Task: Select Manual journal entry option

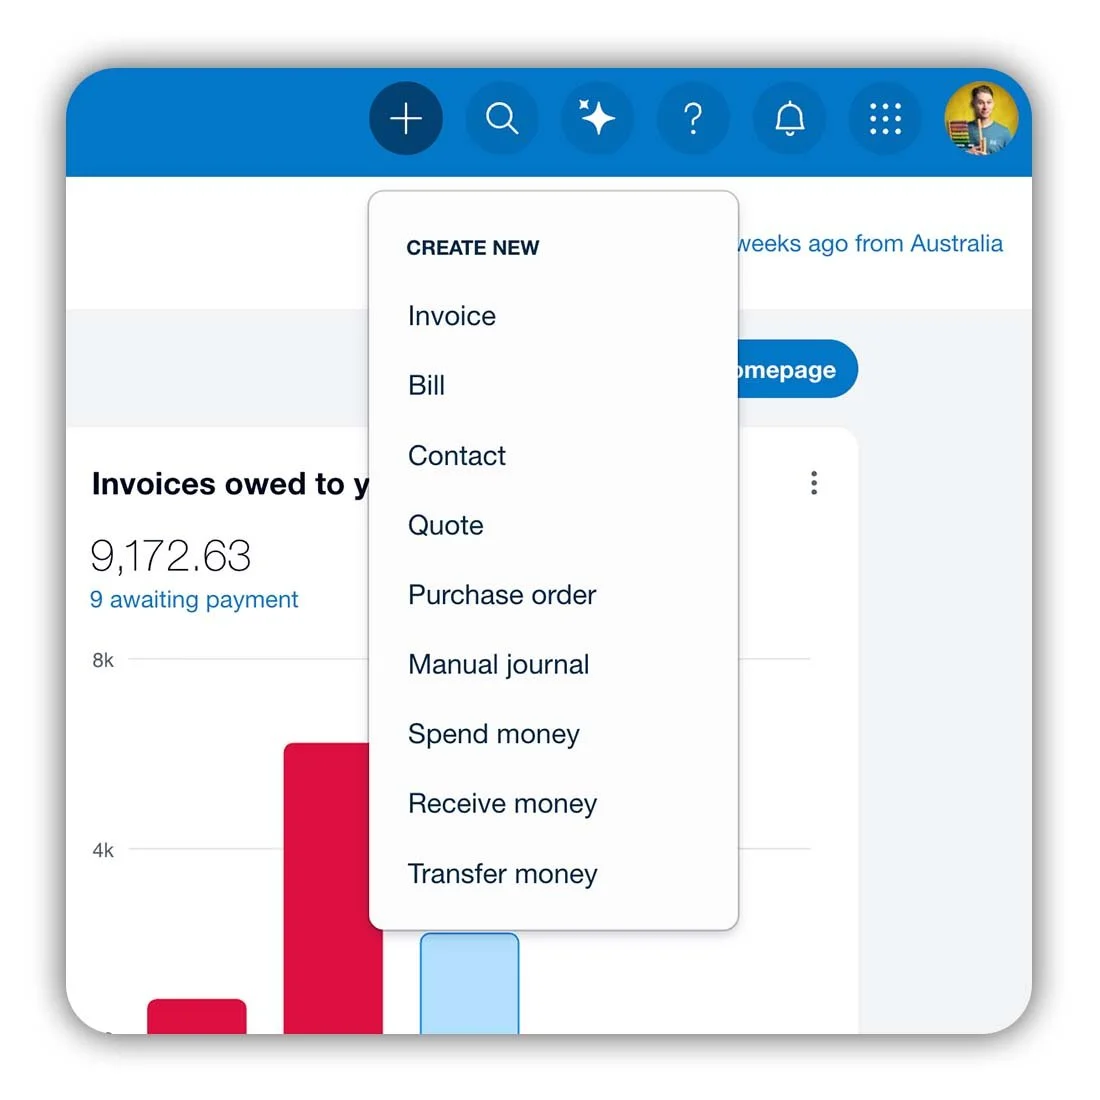Action: [x=498, y=664]
